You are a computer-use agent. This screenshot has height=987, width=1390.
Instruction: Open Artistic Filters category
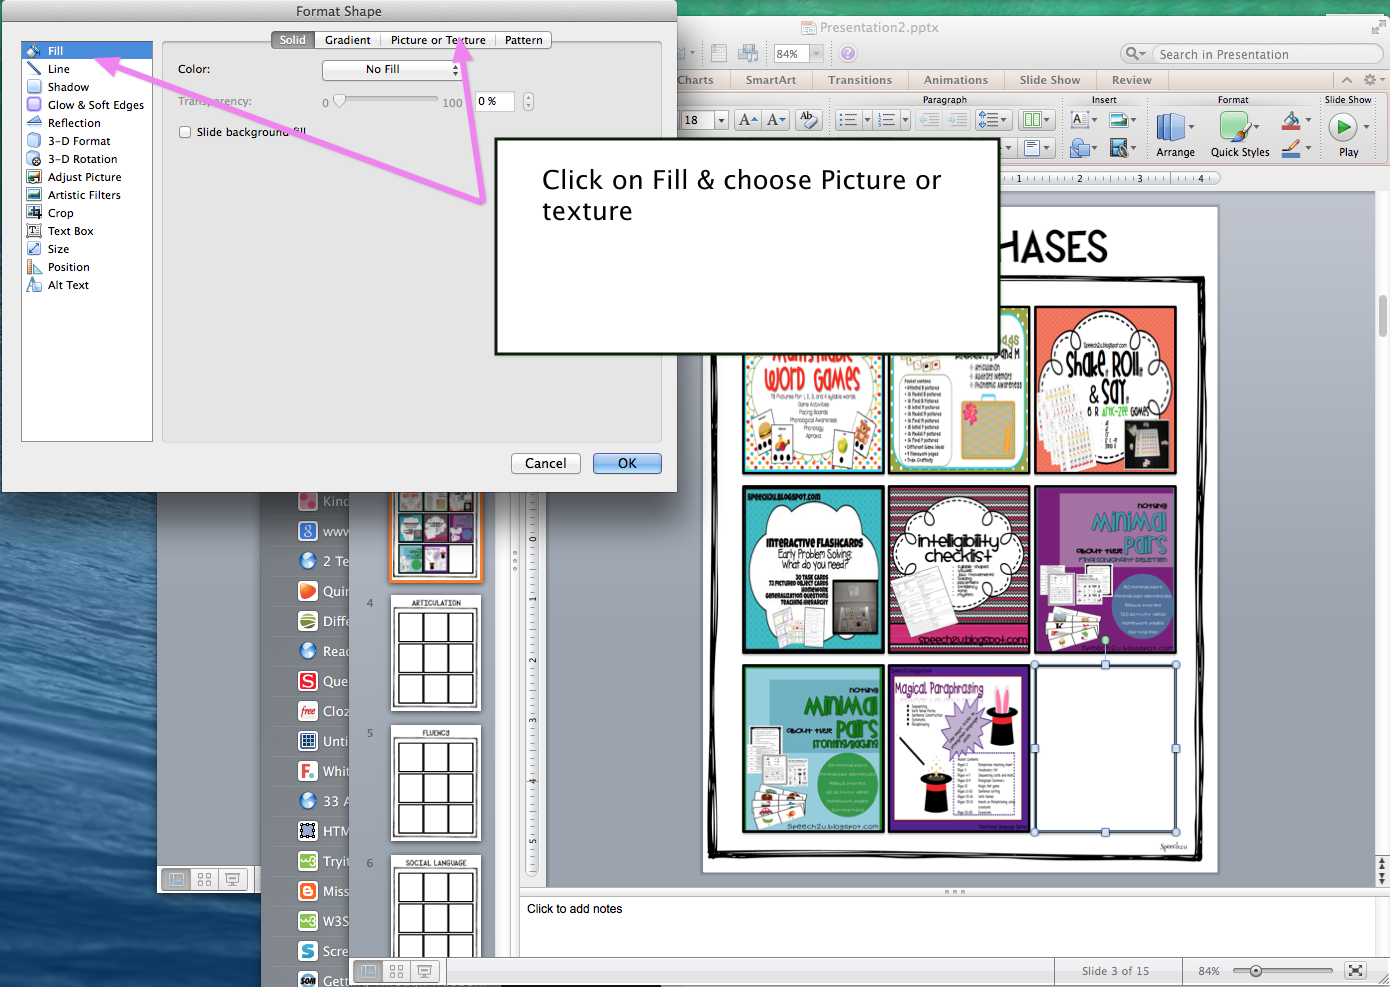(x=87, y=195)
